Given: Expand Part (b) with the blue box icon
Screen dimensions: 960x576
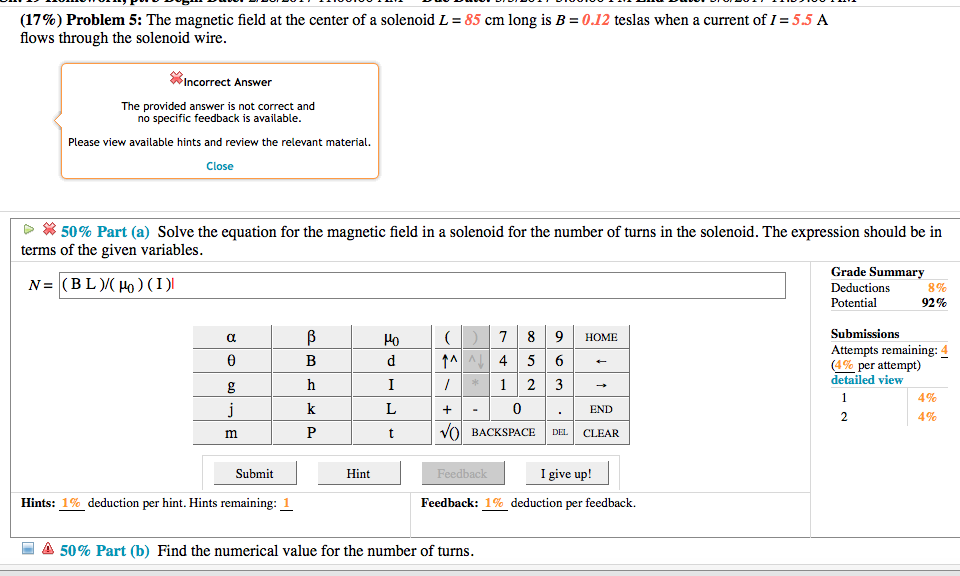Looking at the screenshot, I should click(x=28, y=548).
